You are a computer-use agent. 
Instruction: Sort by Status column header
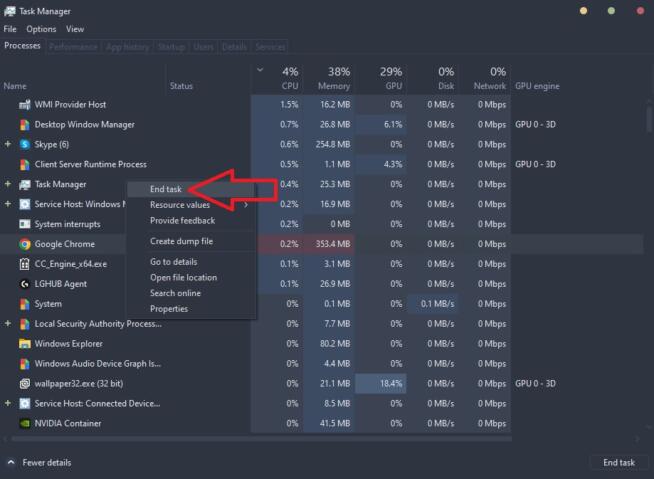[x=181, y=86]
